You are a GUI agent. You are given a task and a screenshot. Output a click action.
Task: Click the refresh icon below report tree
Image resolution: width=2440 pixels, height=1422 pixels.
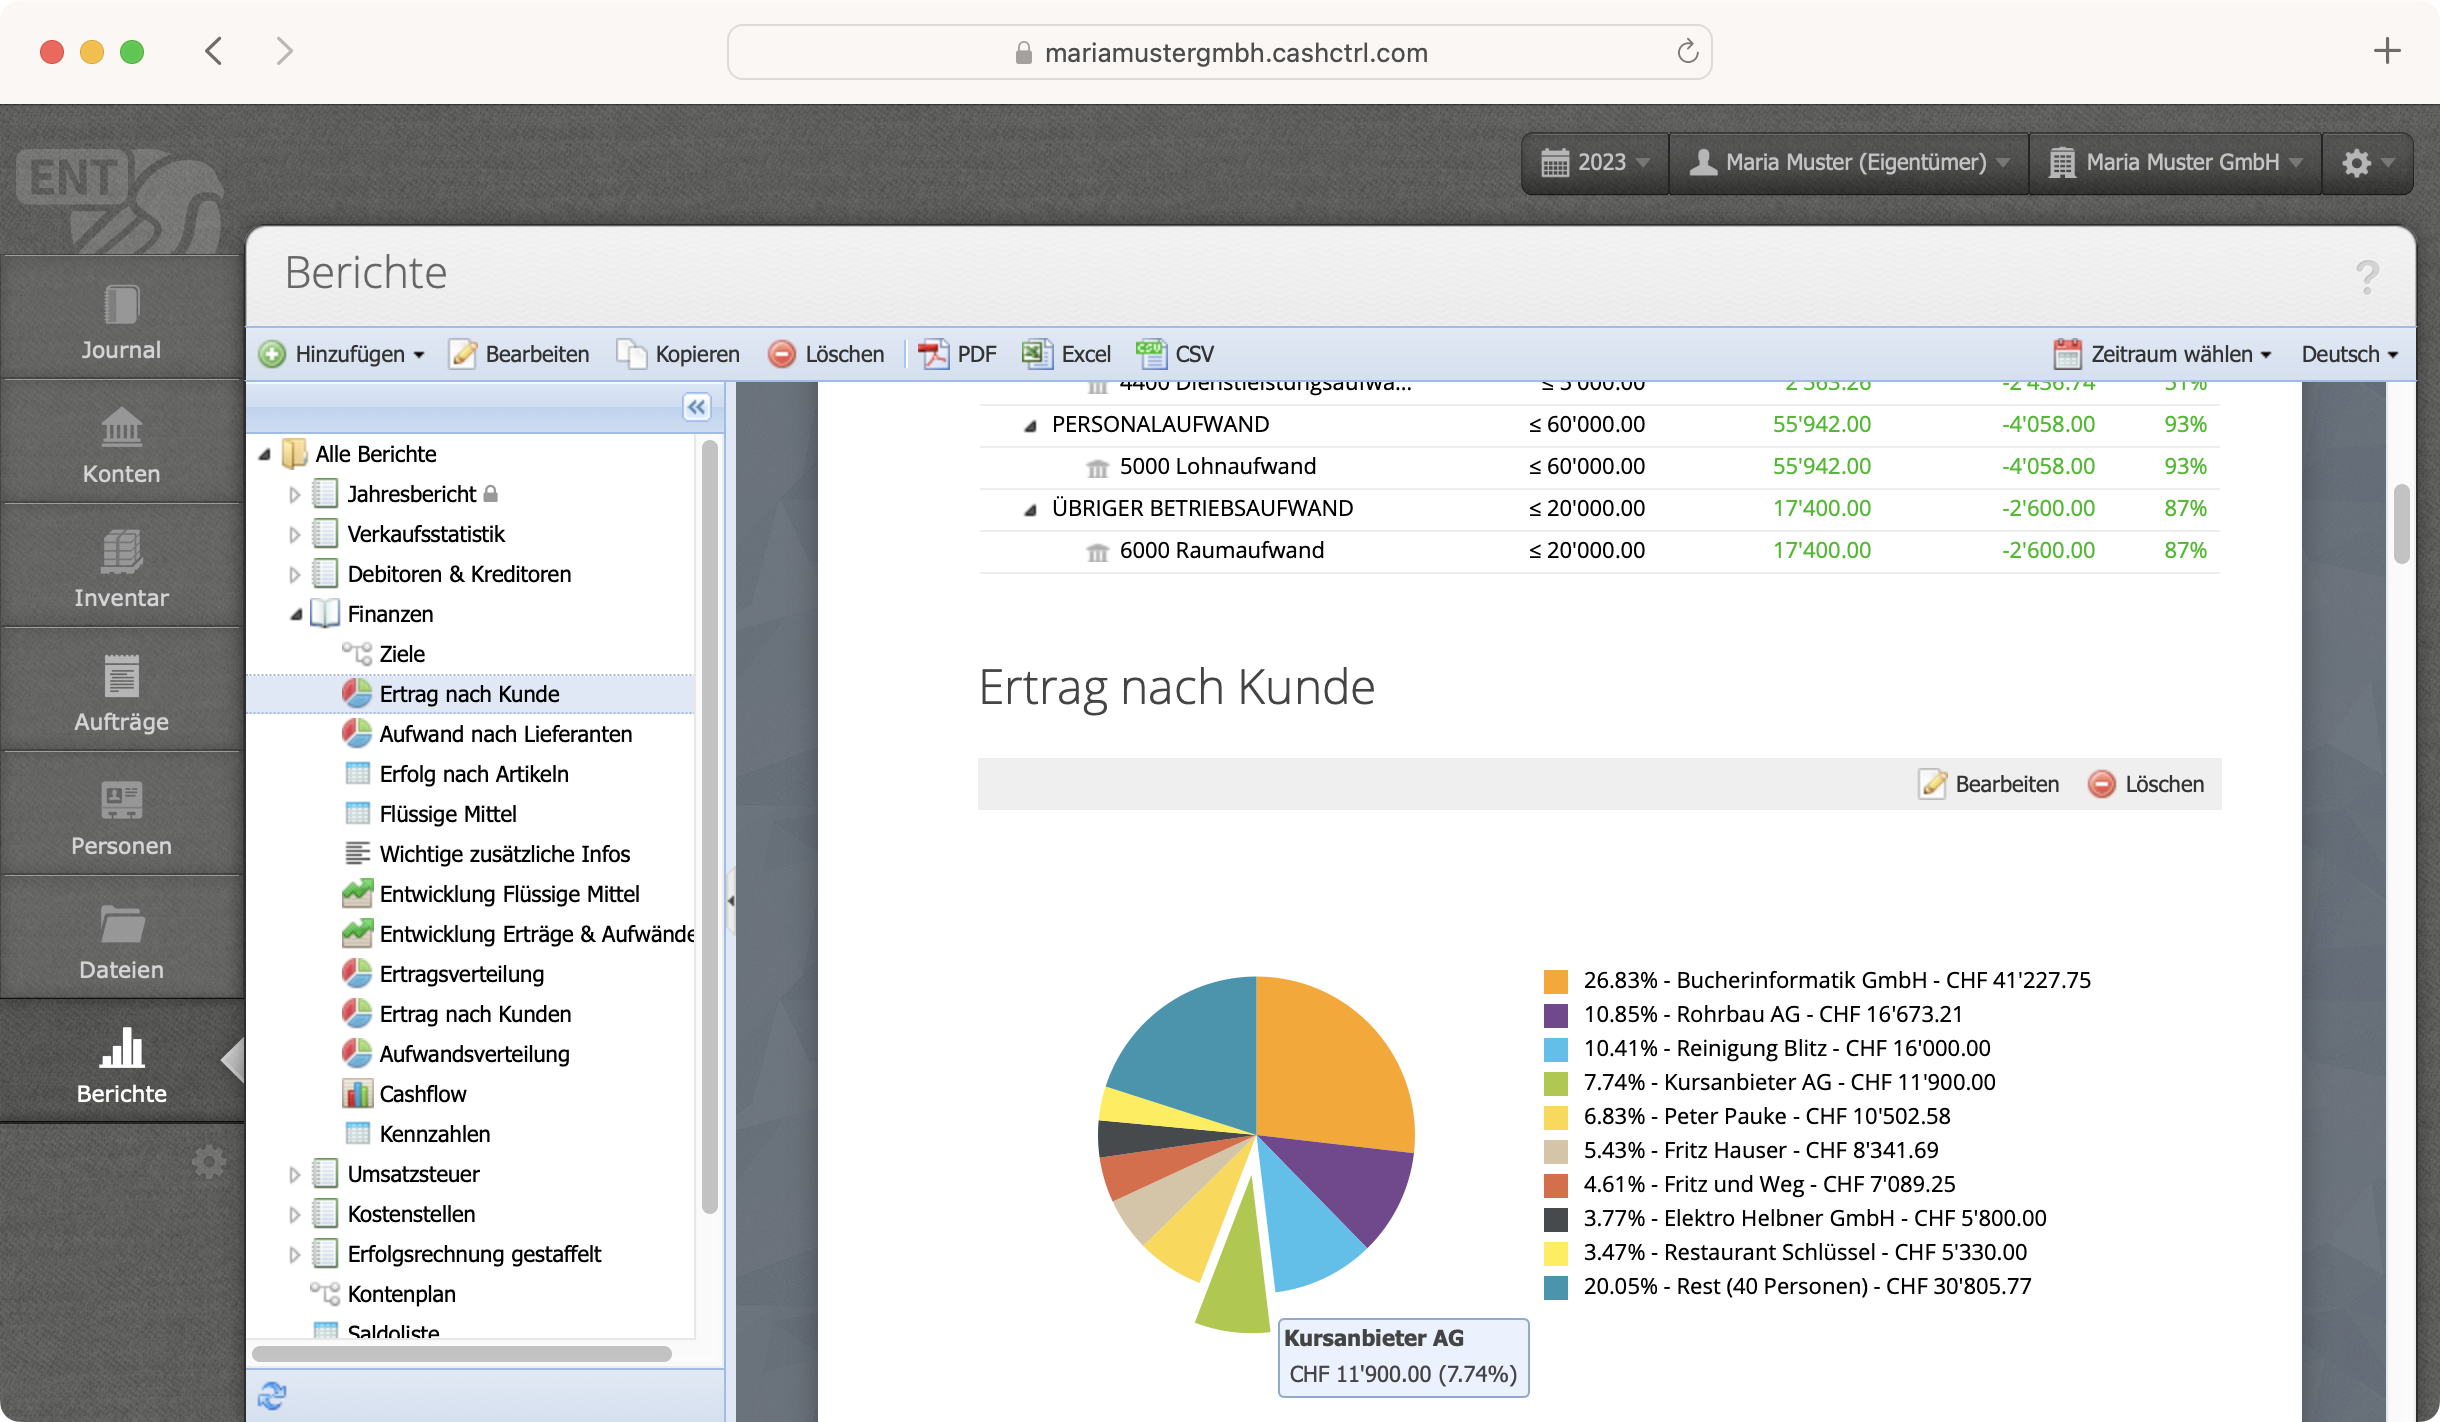(x=272, y=1395)
